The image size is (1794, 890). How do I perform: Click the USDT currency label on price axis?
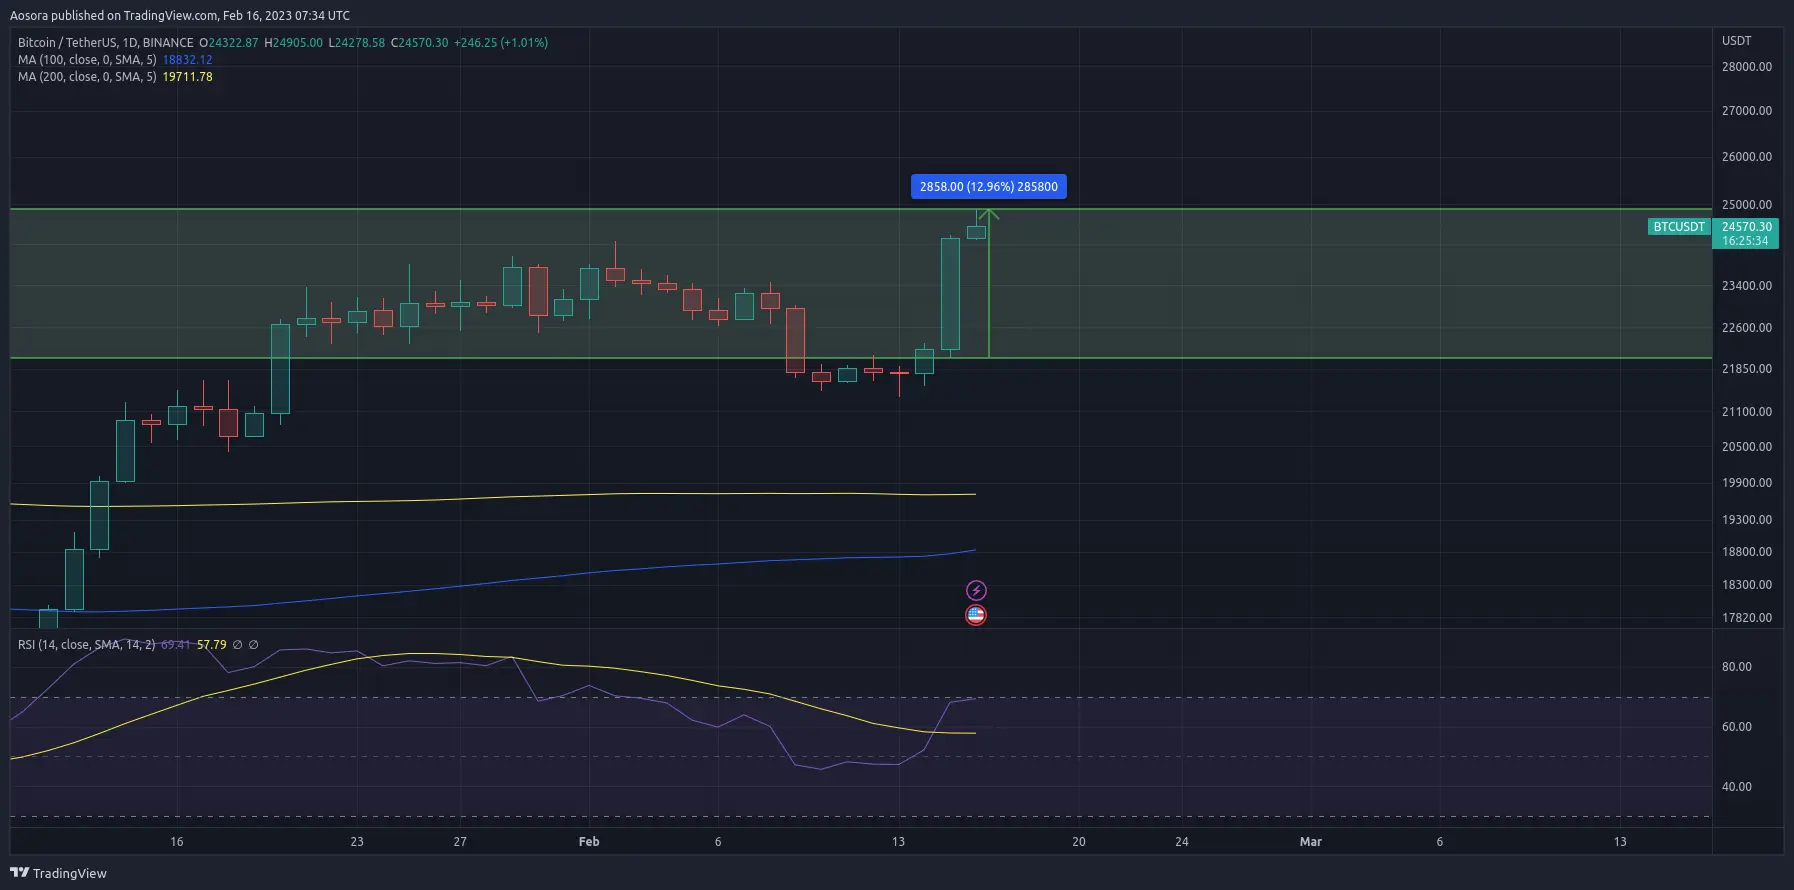click(1736, 41)
